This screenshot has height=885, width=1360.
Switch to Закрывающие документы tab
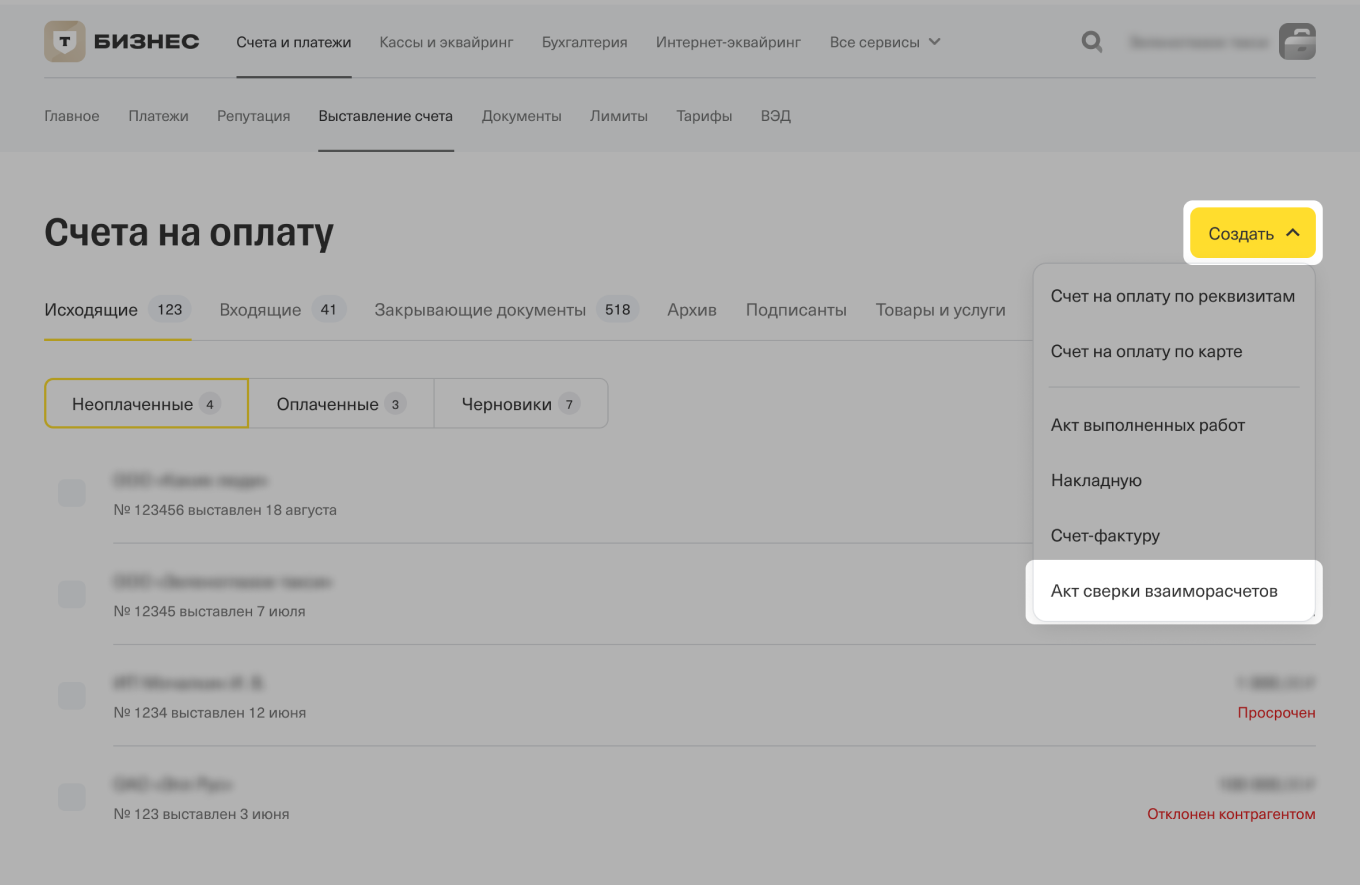pyautogui.click(x=507, y=310)
